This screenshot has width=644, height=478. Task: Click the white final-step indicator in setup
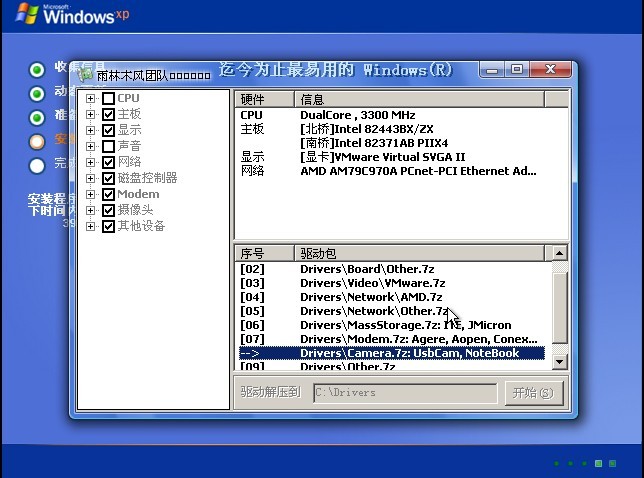[x=37, y=166]
